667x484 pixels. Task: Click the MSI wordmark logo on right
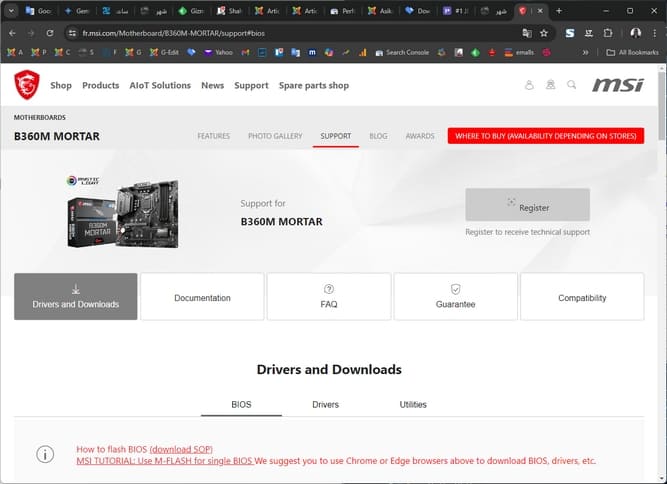click(x=618, y=85)
